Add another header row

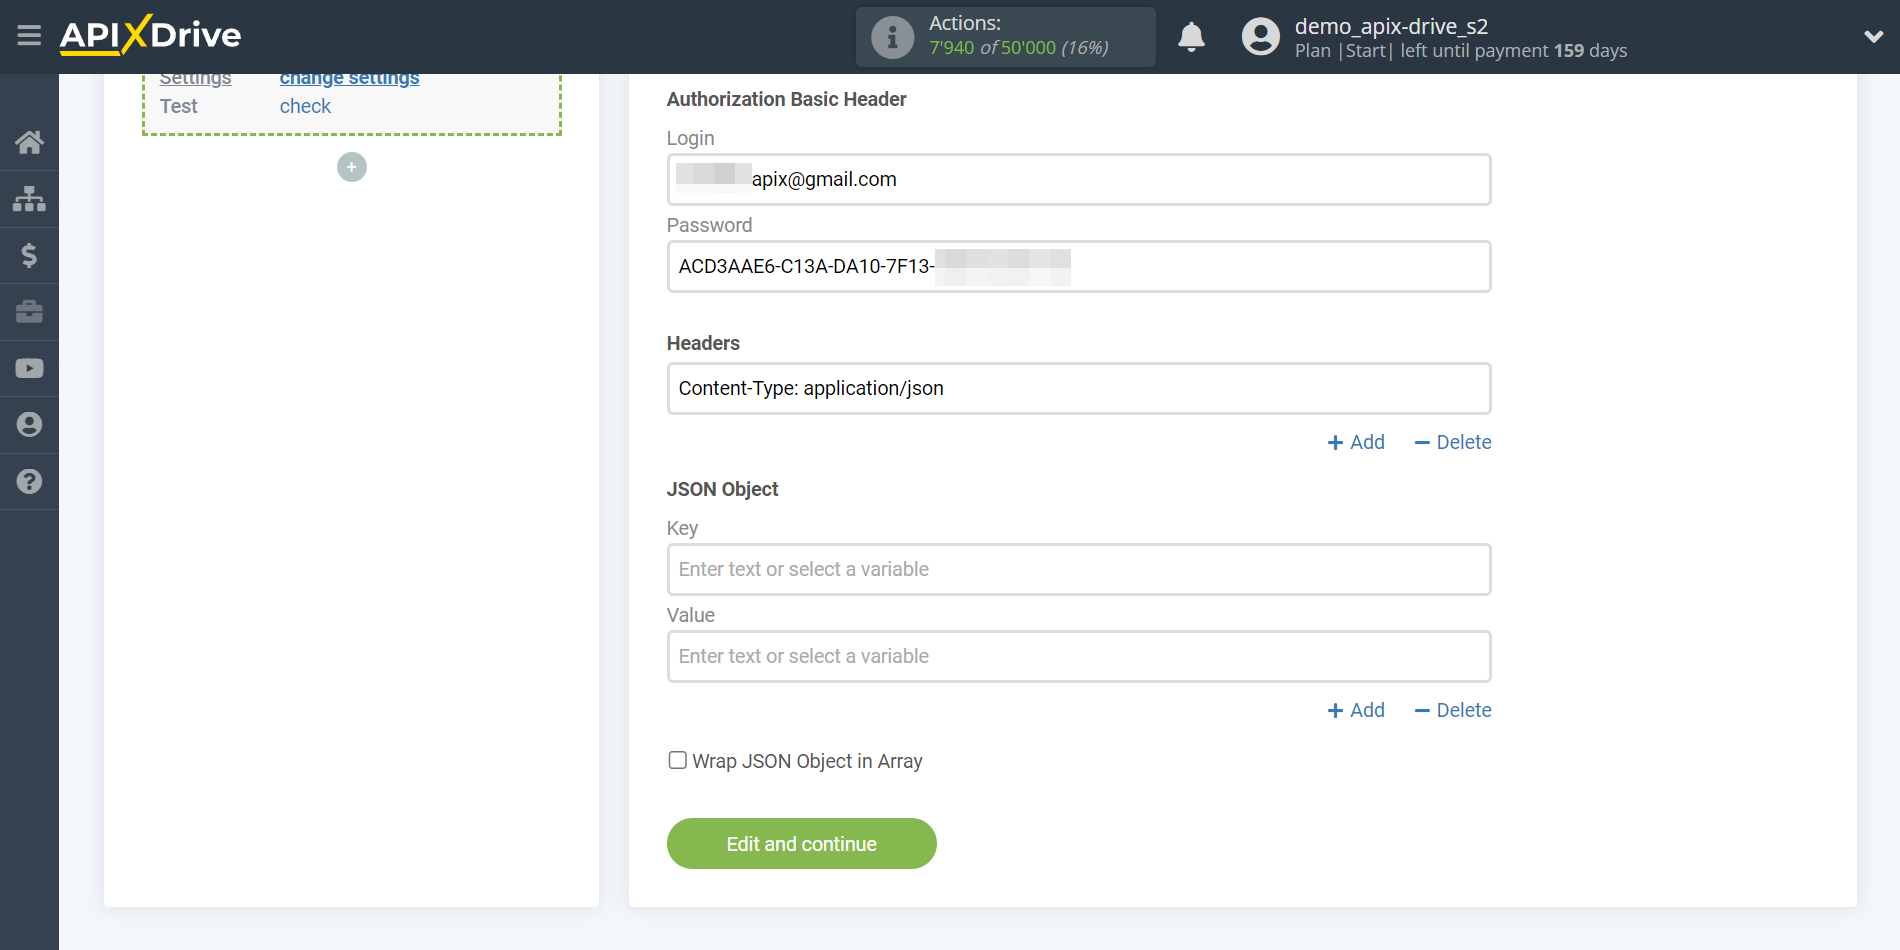click(x=1355, y=442)
